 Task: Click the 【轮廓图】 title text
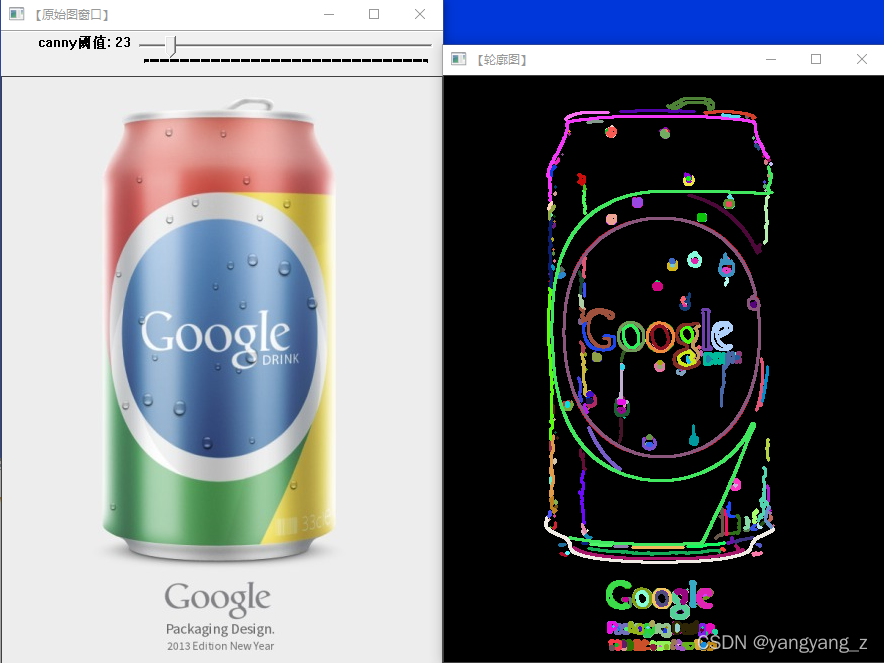point(501,60)
